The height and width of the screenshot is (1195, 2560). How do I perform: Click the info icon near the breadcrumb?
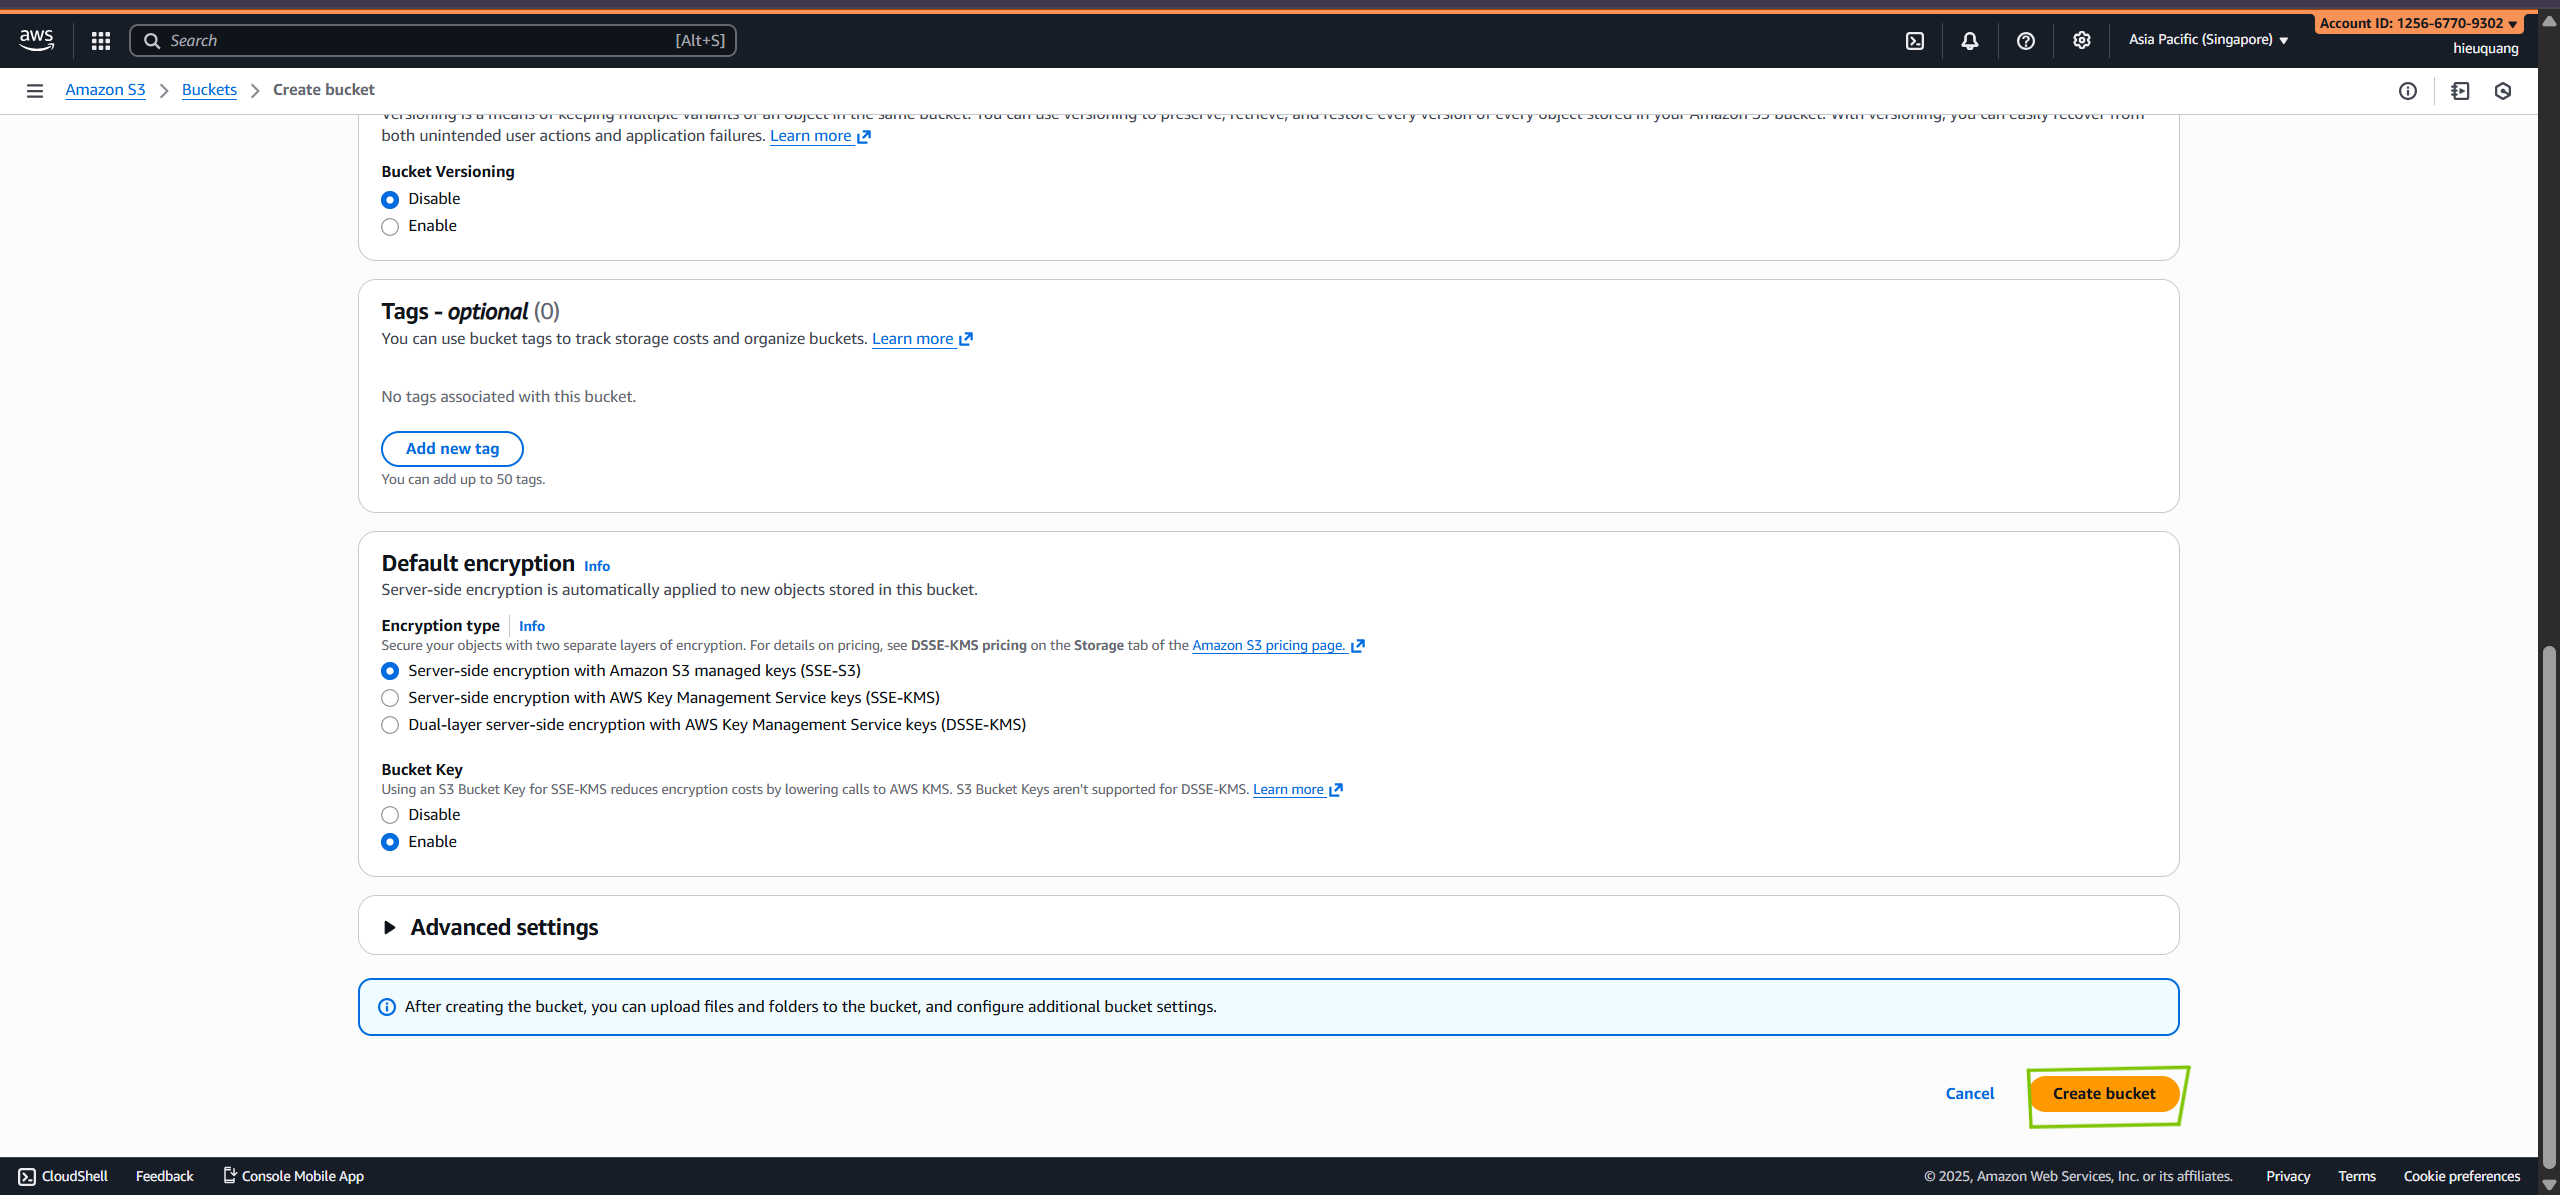pyautogui.click(x=2408, y=90)
